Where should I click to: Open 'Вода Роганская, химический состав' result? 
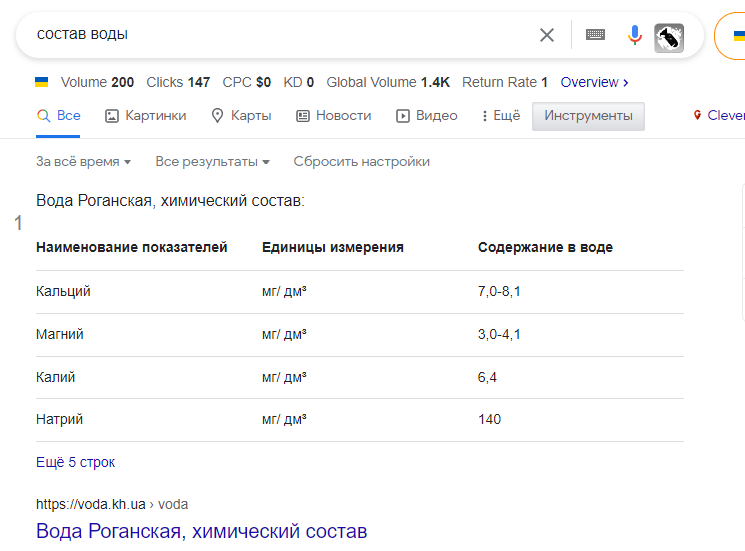click(201, 531)
